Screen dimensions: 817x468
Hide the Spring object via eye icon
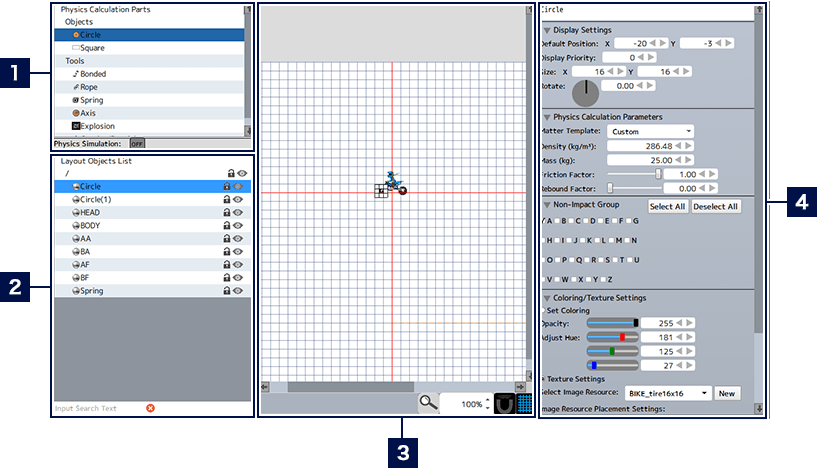click(238, 291)
